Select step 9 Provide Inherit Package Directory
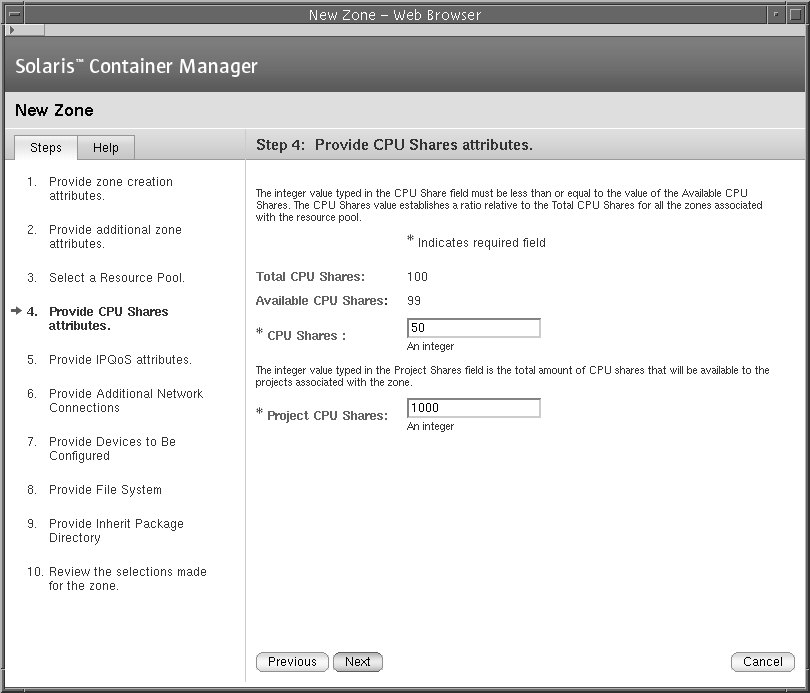Viewport: 810px width, 693px height. pyautogui.click(x=116, y=531)
